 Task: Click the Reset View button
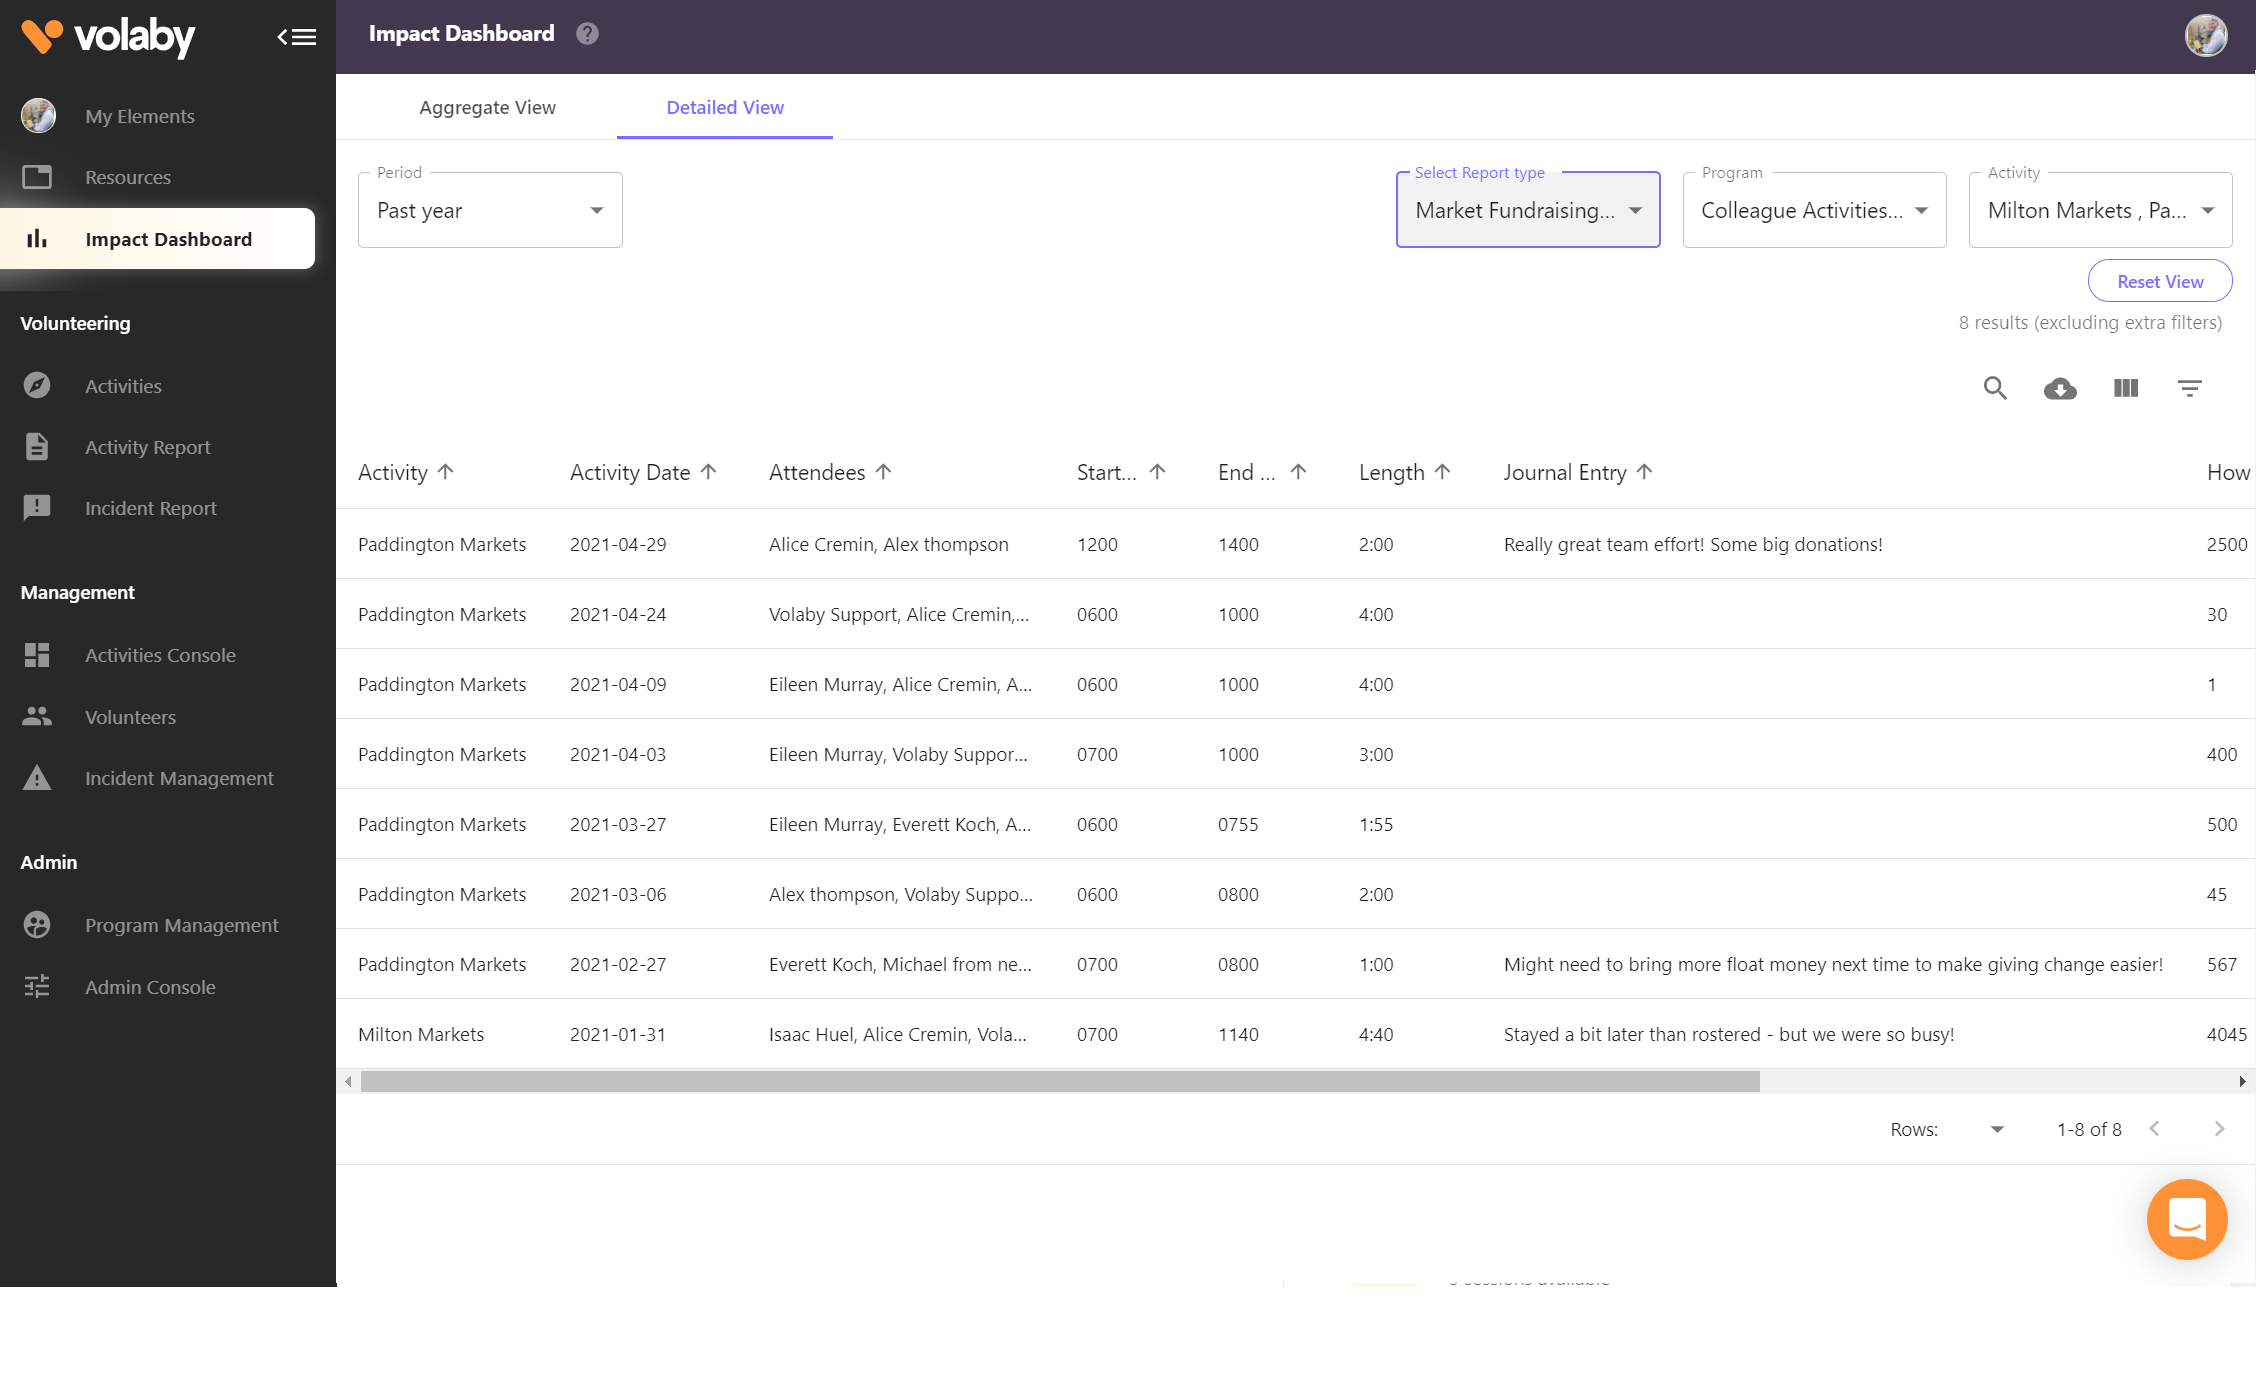[x=2159, y=281]
